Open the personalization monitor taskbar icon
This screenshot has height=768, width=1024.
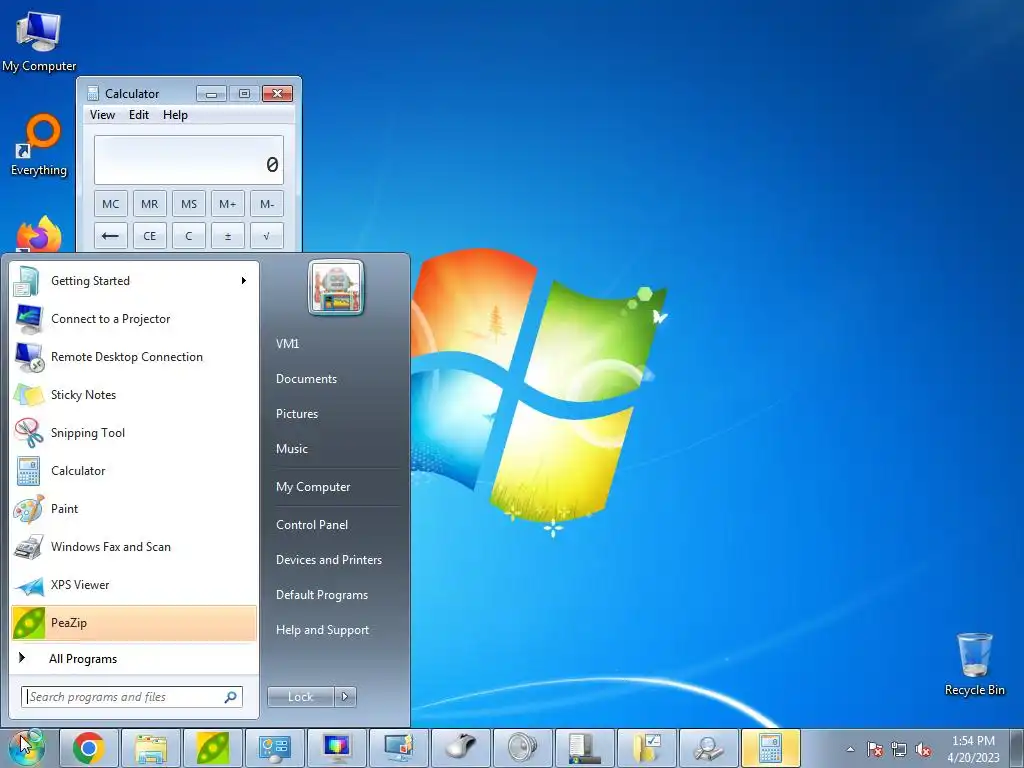[x=399, y=748]
